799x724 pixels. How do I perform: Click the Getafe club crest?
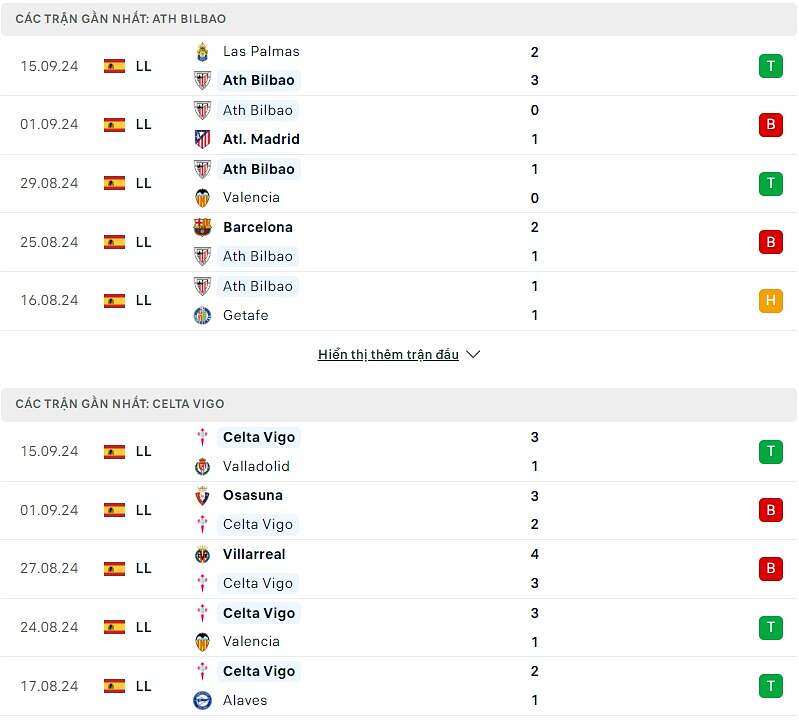pos(202,315)
